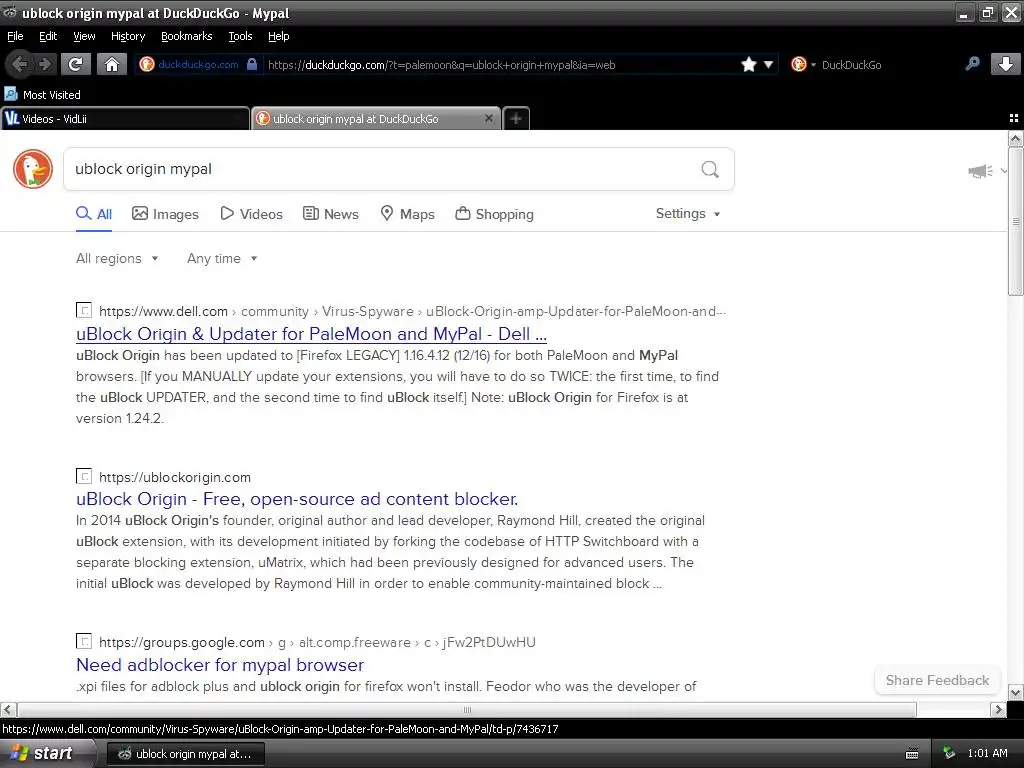
Task: Click the vertical scrollbar thumb
Action: click(1016, 221)
